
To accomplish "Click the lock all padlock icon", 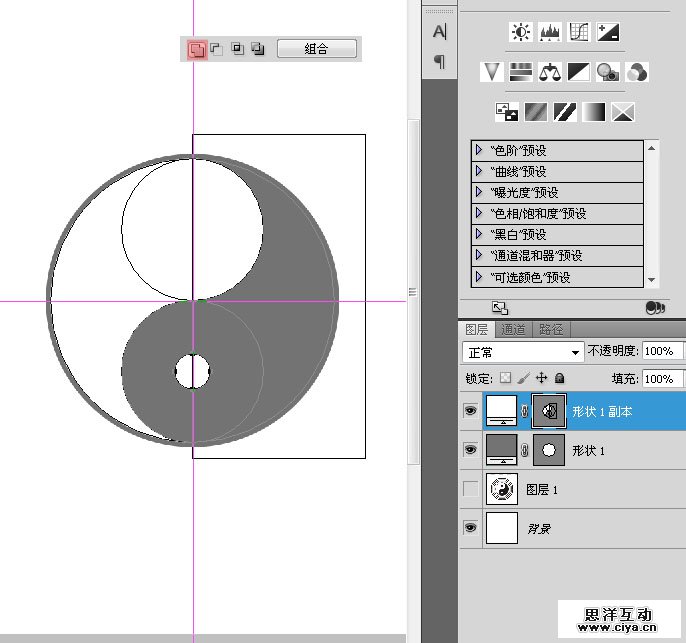I will click(560, 378).
